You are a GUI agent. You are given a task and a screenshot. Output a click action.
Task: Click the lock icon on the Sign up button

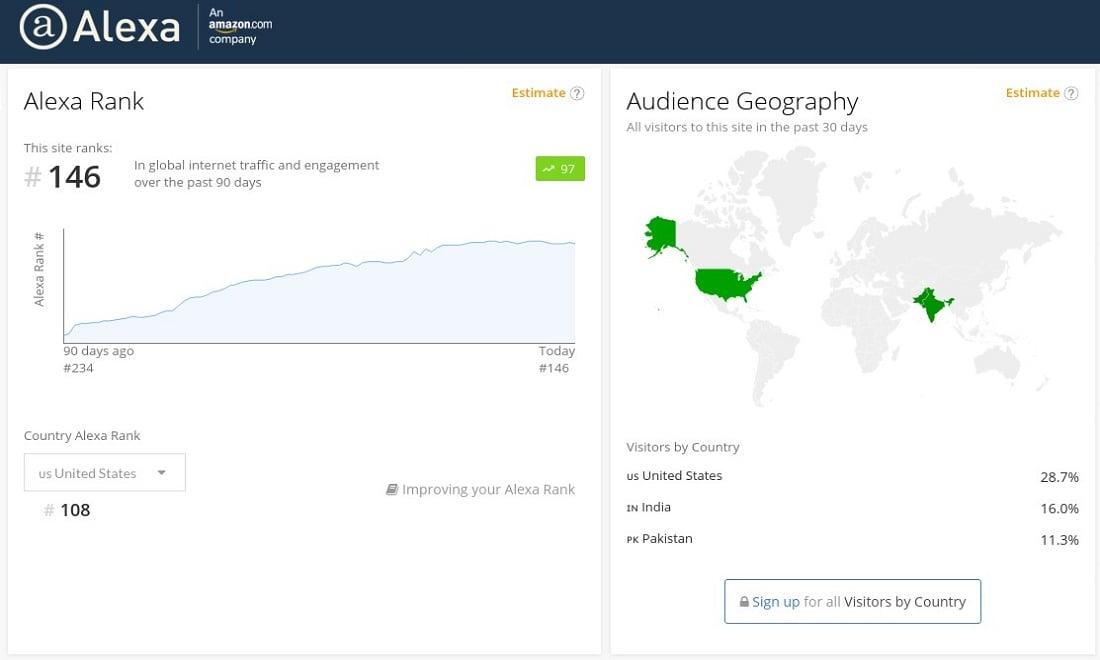coord(743,601)
